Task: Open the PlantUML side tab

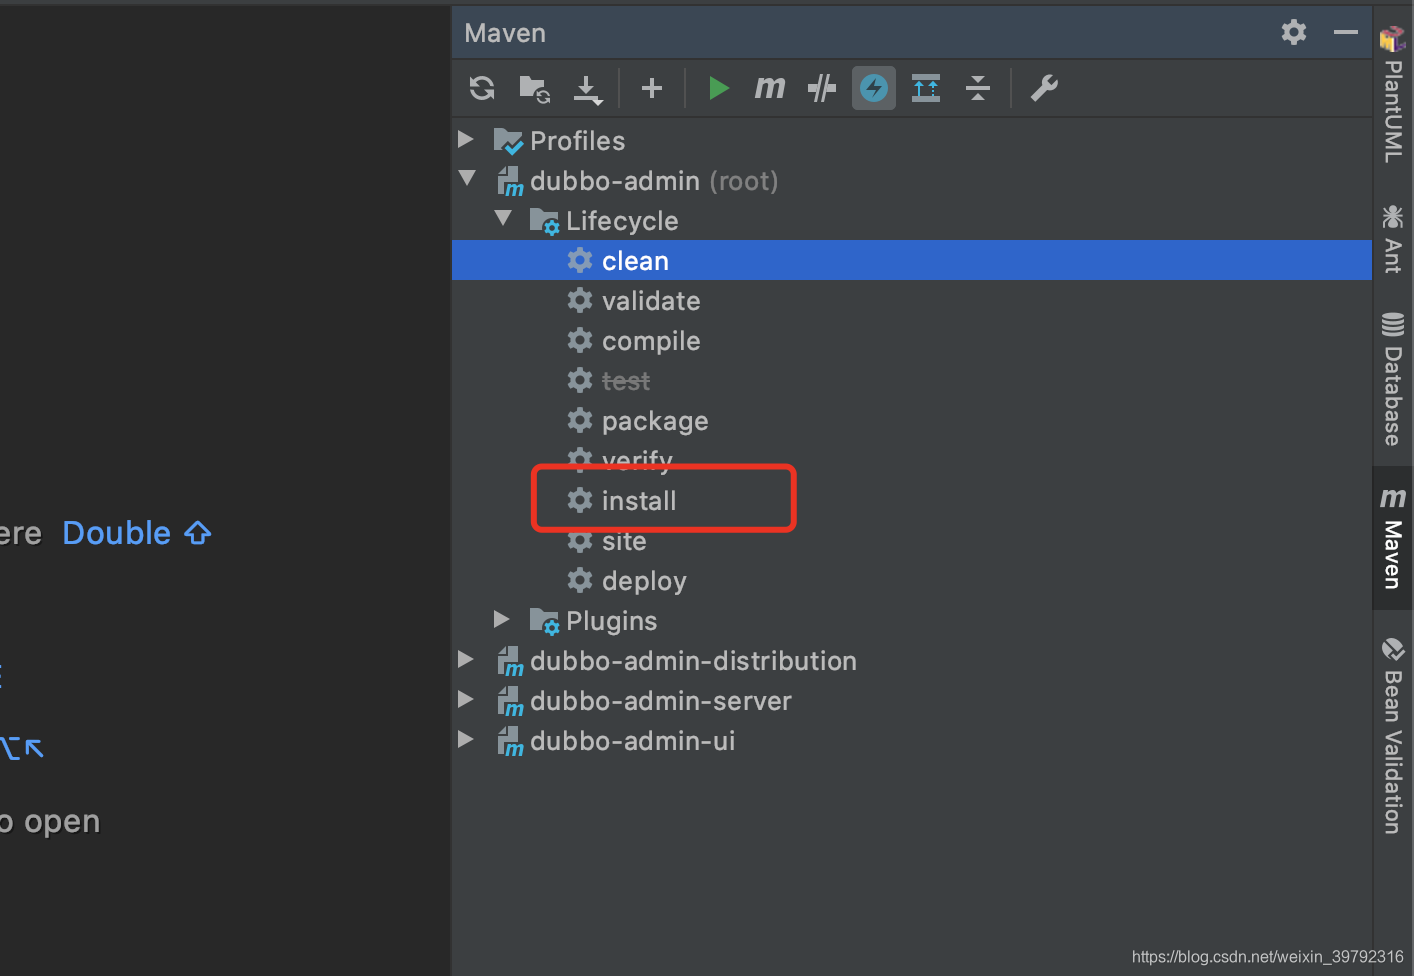Action: point(1393,95)
